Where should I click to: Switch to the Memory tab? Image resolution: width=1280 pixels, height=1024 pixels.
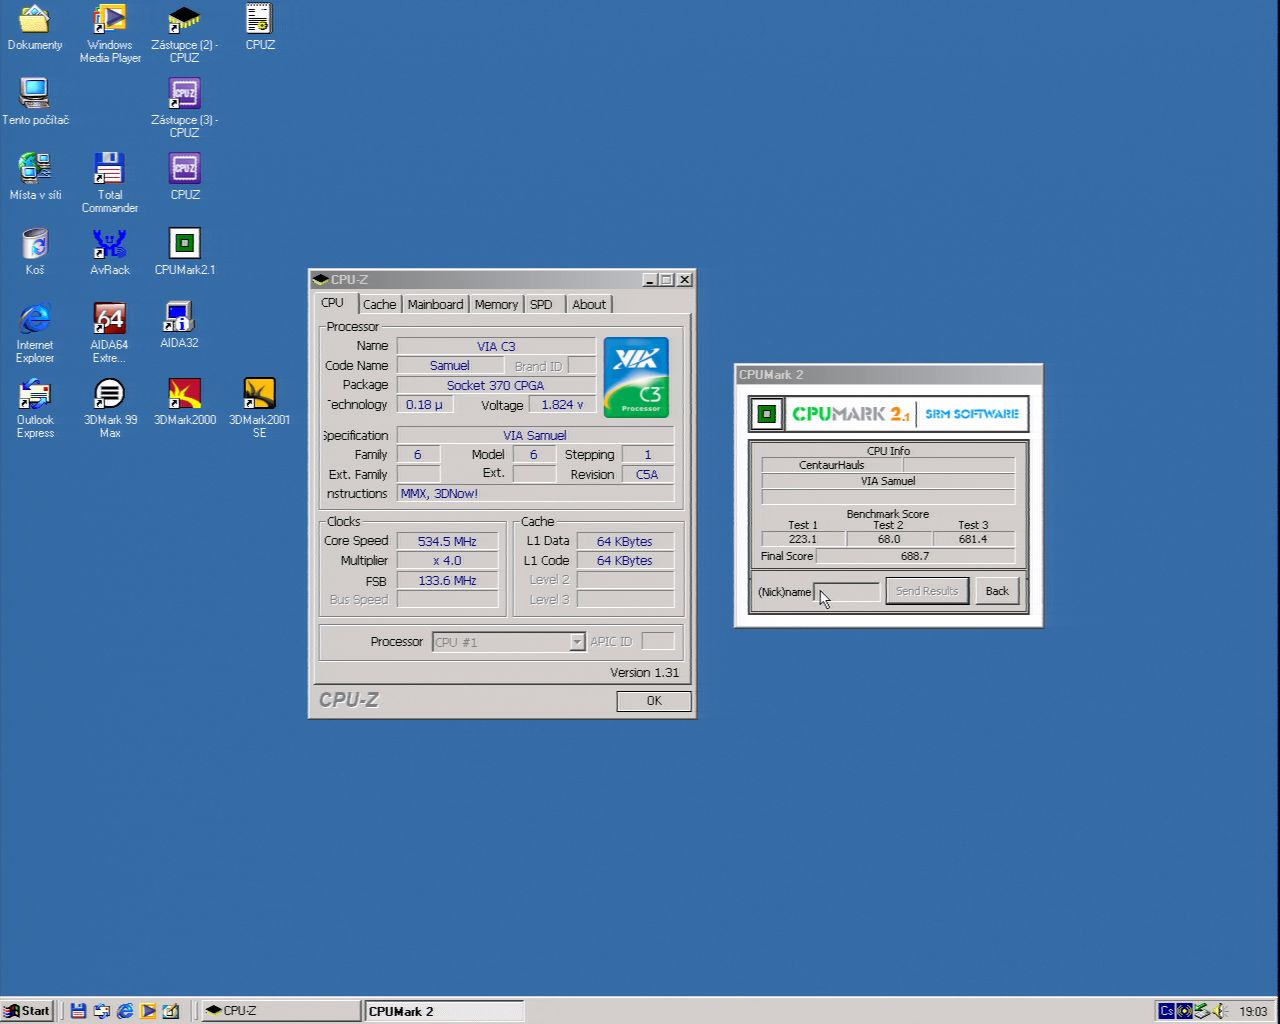496,304
